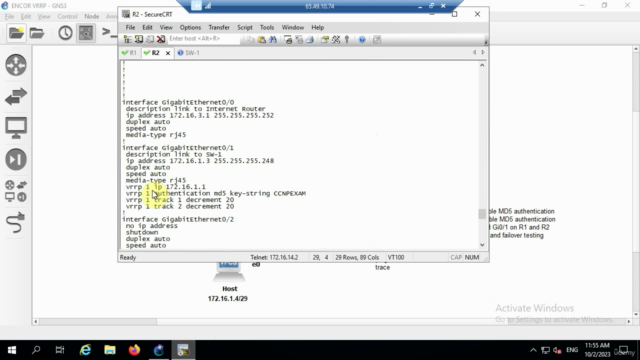Click 'interface GigabitEthernet0/2' line in terminal

[x=178, y=219]
